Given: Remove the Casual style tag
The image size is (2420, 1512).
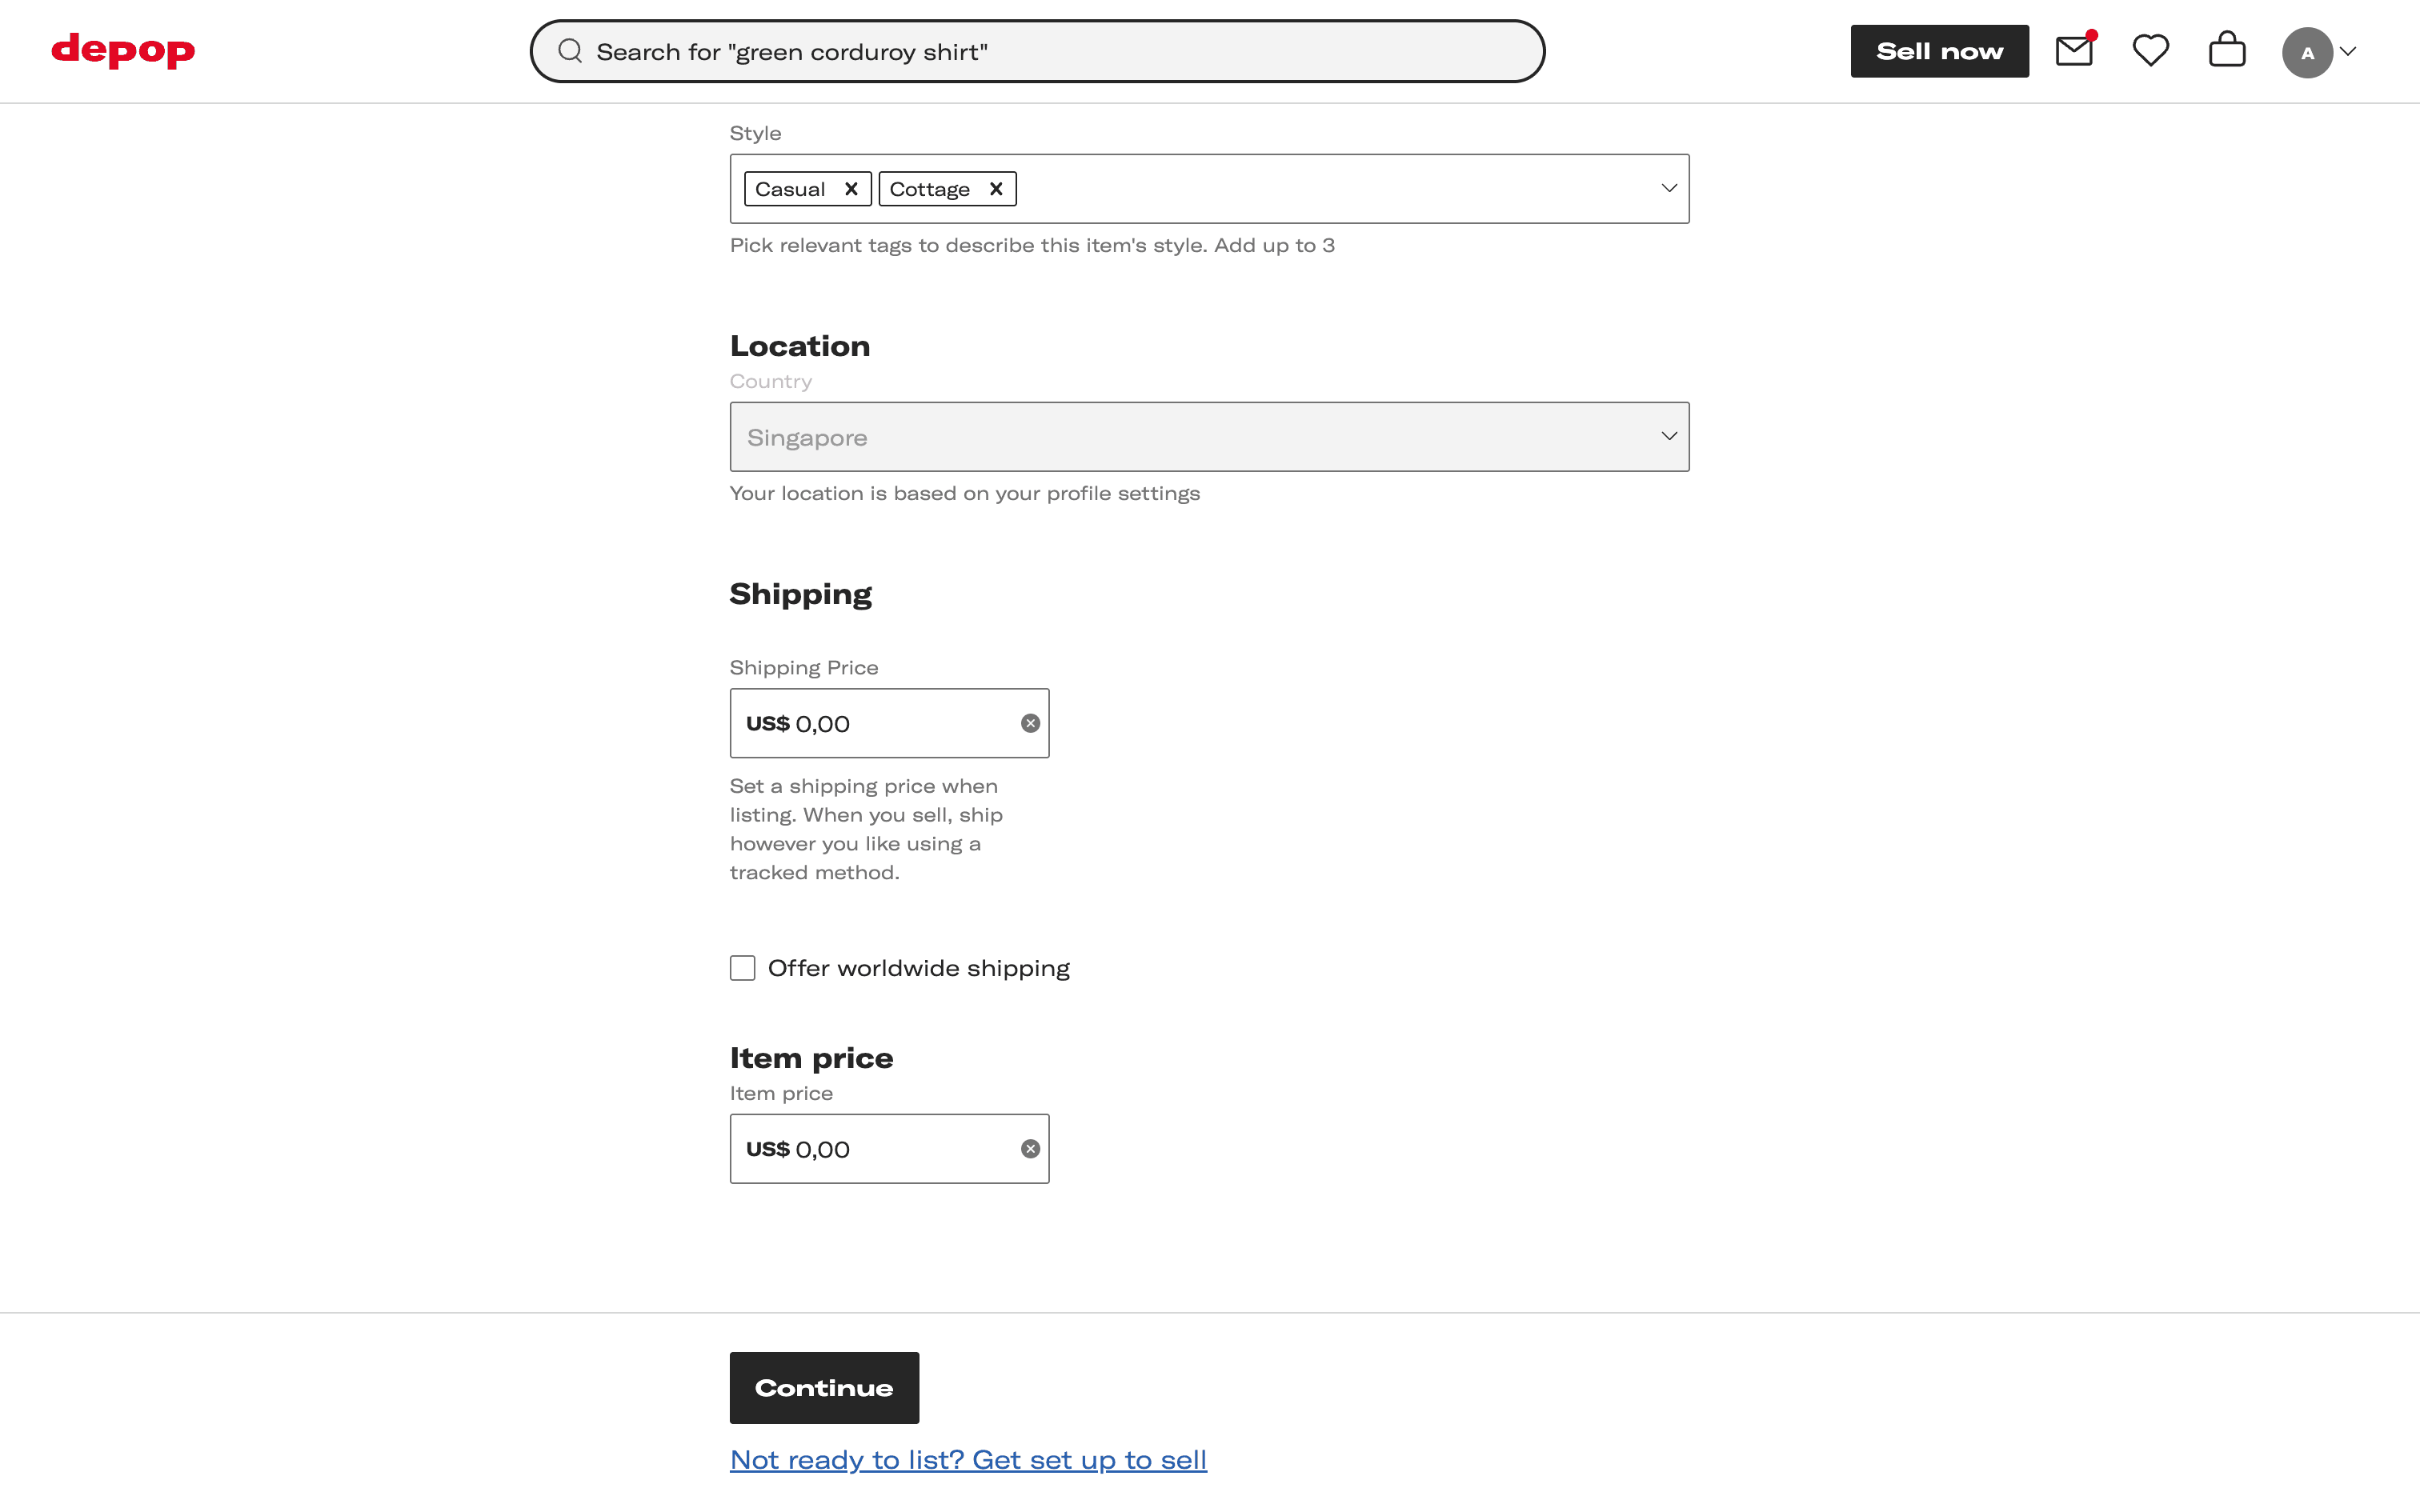Looking at the screenshot, I should (851, 189).
